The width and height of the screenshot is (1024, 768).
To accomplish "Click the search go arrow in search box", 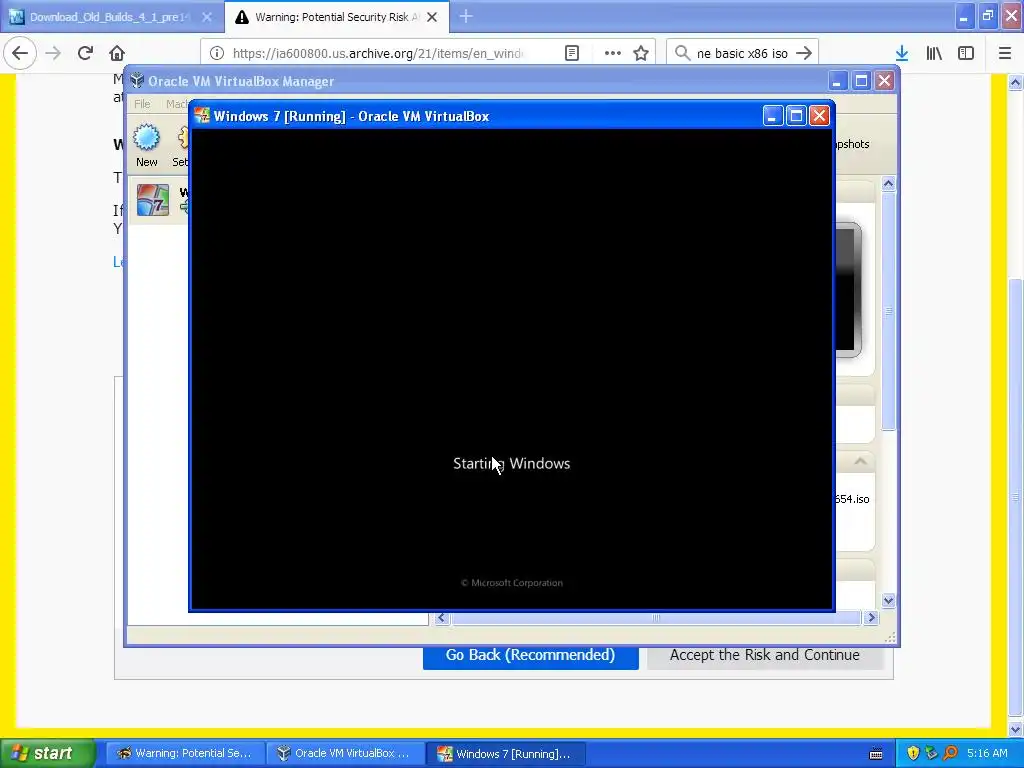I will (x=805, y=53).
